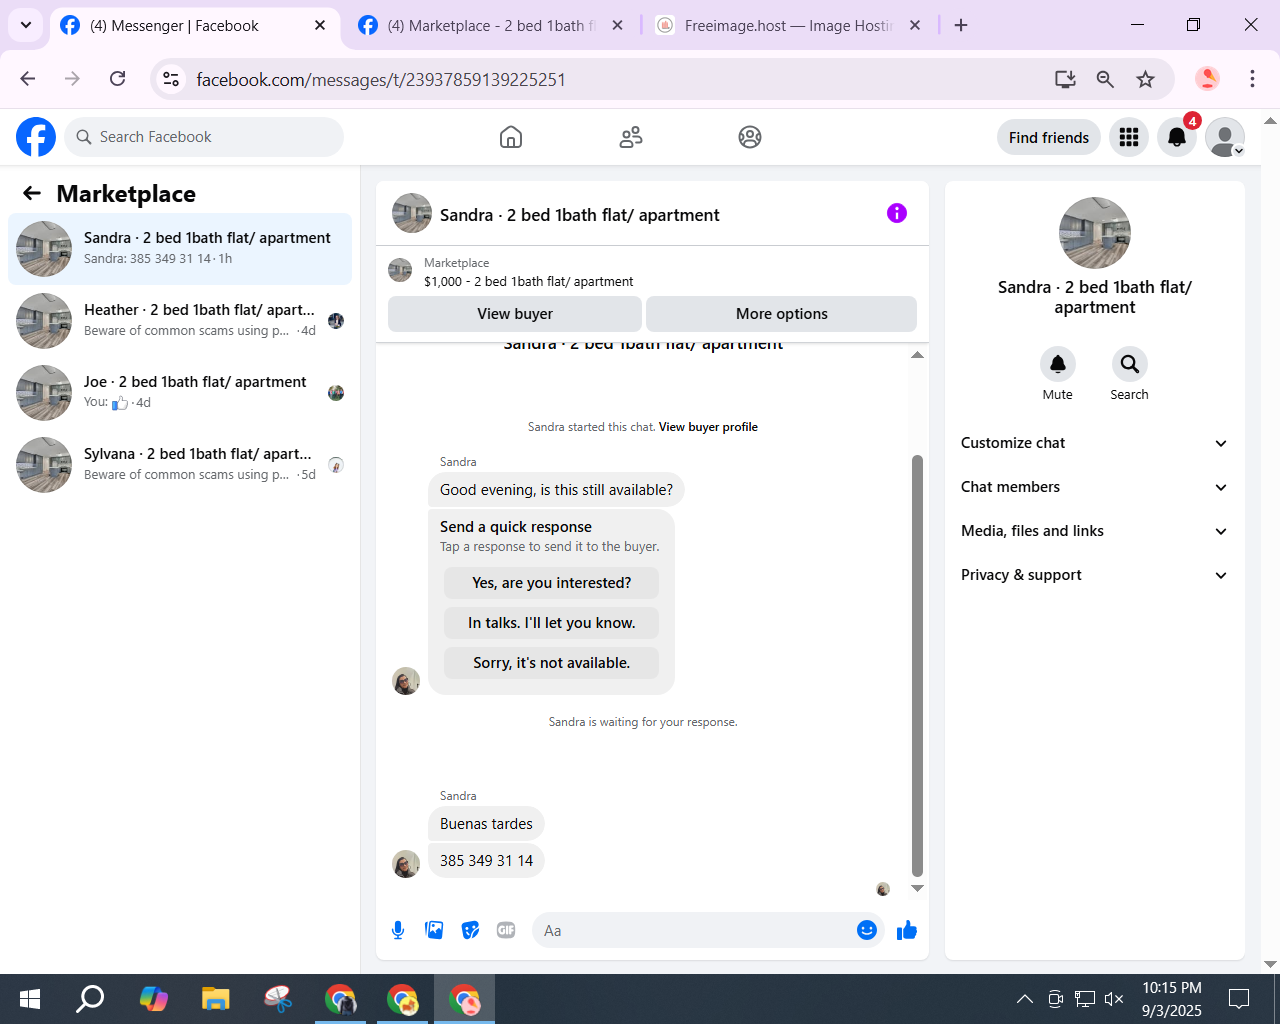Click the Marketplace back arrow
This screenshot has width=1280, height=1024.
[32, 193]
